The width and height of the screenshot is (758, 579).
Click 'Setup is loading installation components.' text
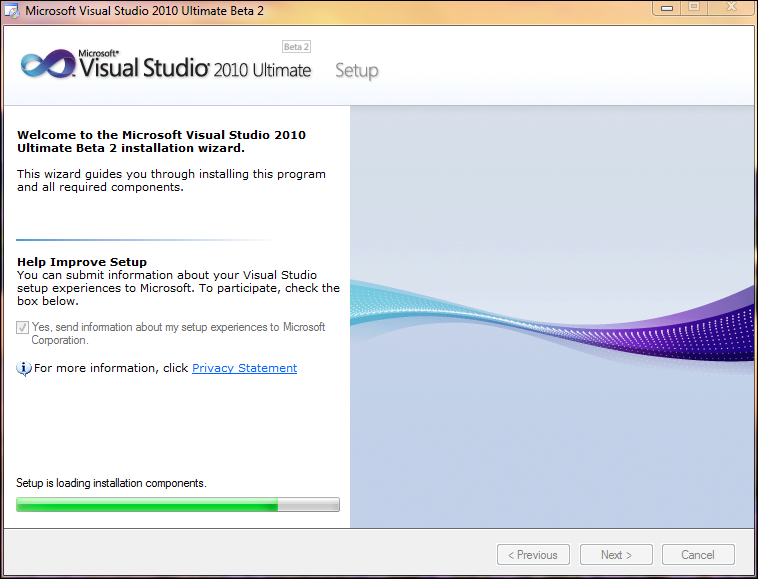pos(111,483)
